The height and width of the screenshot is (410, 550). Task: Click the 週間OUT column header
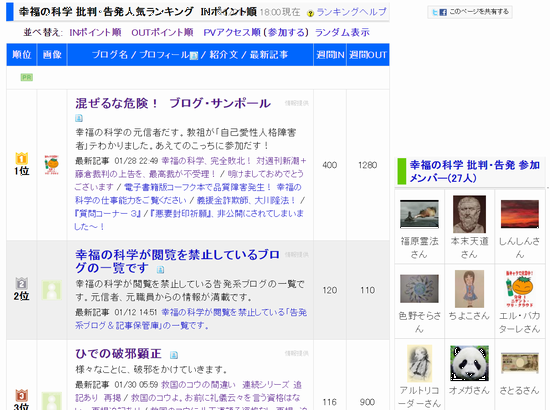(x=368, y=55)
